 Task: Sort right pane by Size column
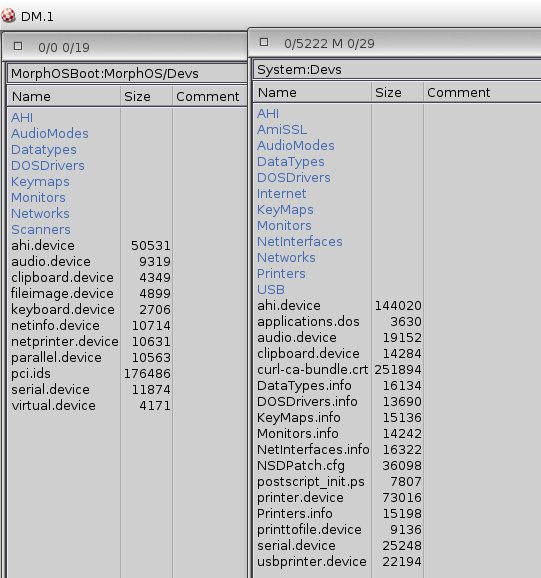397,93
